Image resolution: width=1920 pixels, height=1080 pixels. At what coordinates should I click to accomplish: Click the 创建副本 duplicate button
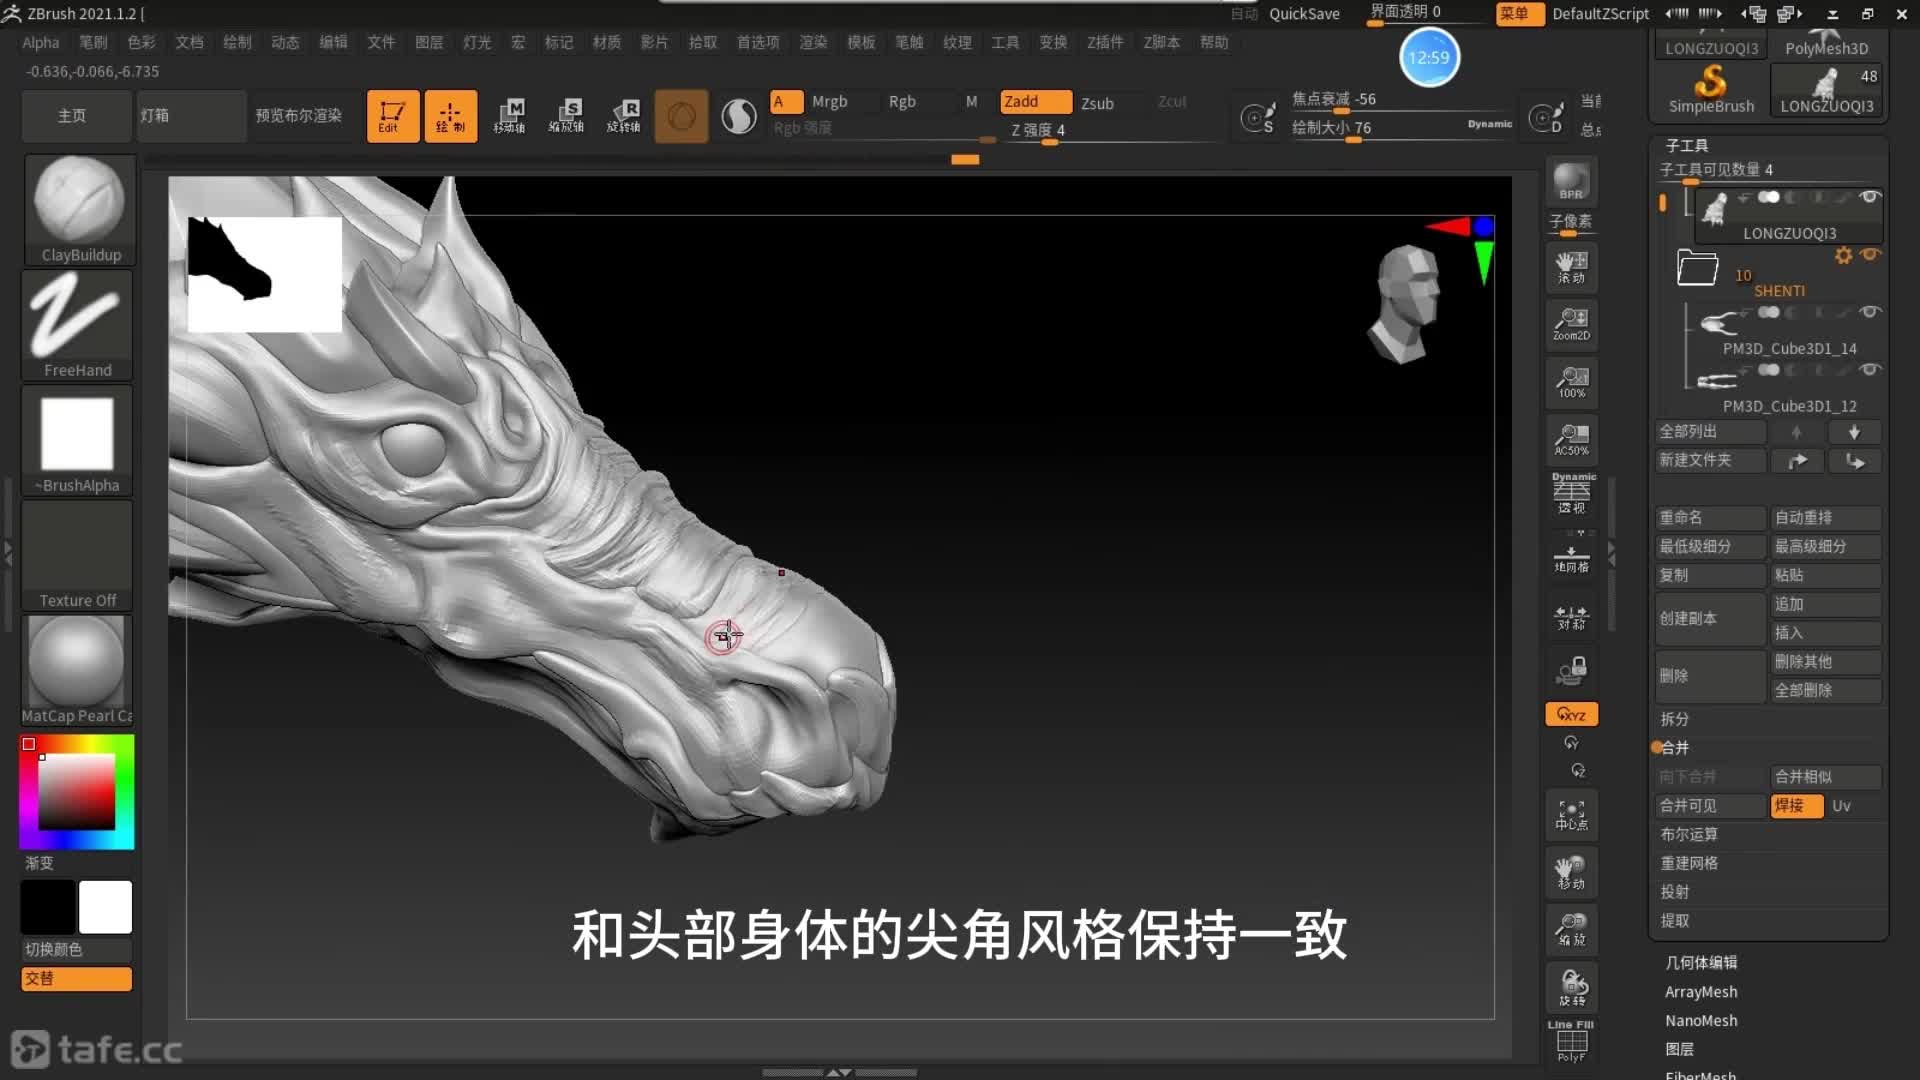[1709, 618]
